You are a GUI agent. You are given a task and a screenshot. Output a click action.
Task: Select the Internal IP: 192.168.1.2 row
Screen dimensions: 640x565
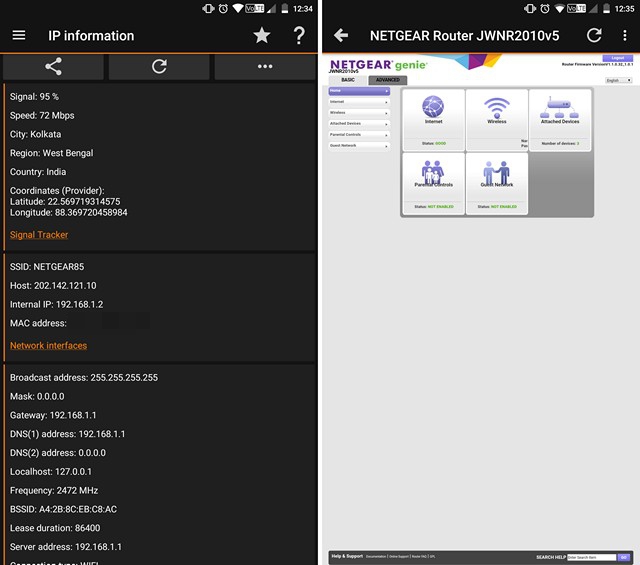pos(56,304)
